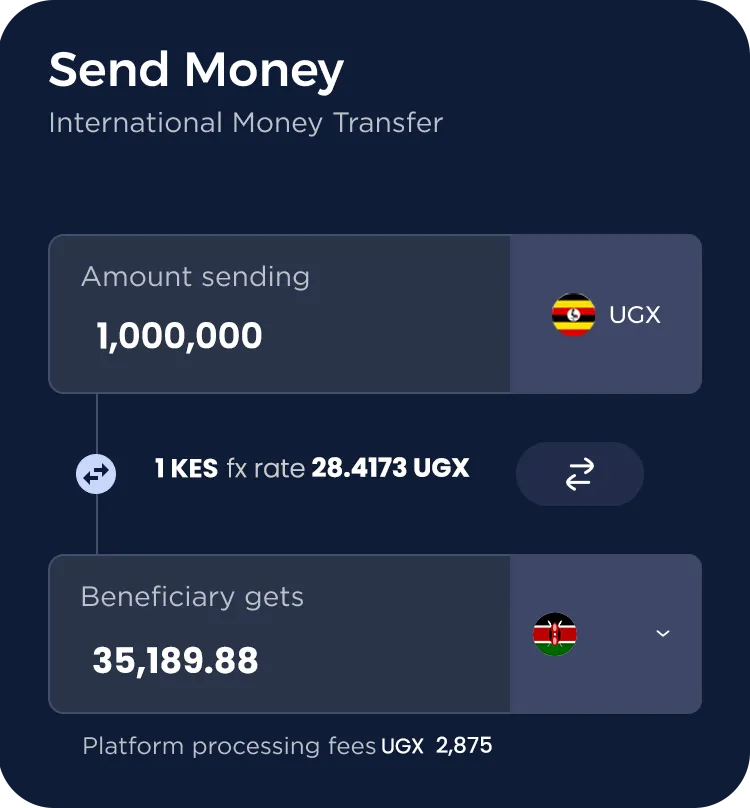Click the Beneficiary gets label
The height and width of the screenshot is (808, 750).
click(192, 597)
